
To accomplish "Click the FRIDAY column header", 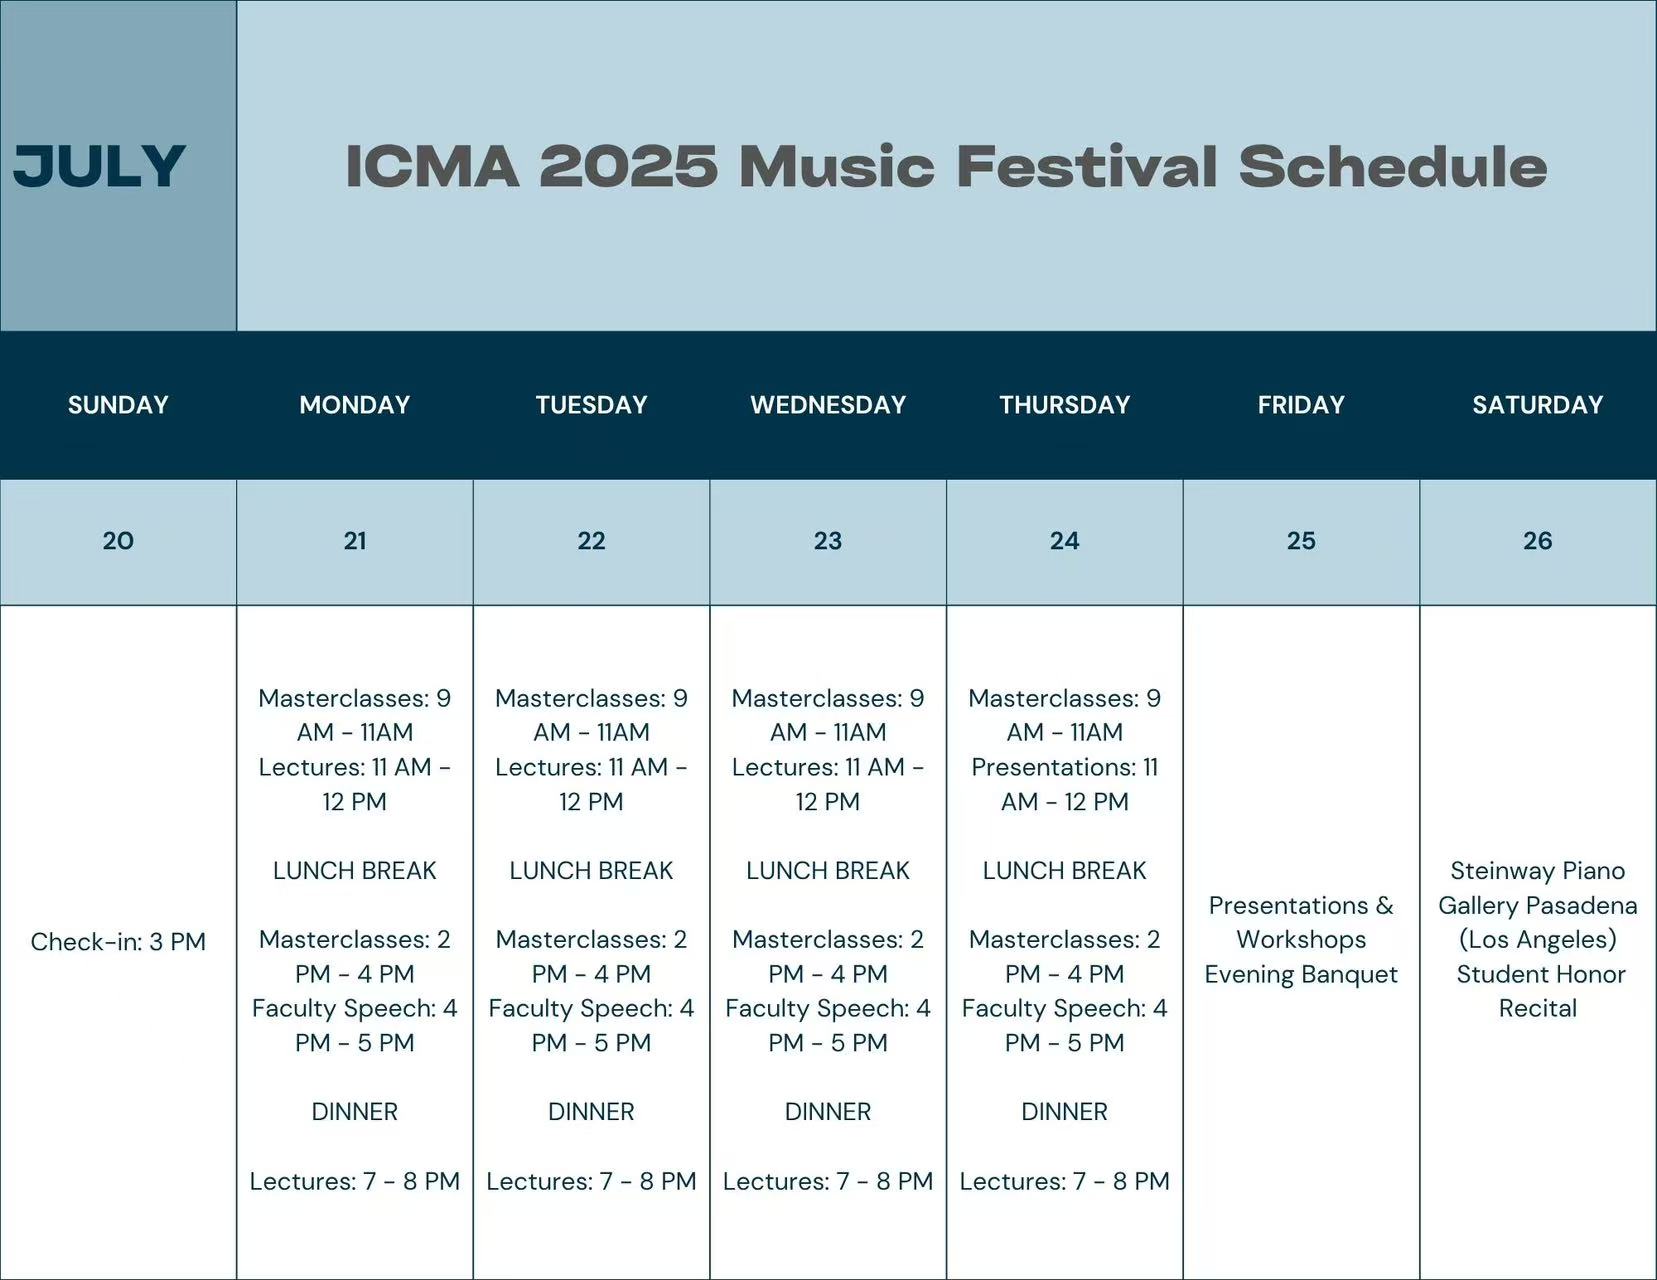I will [x=1301, y=405].
